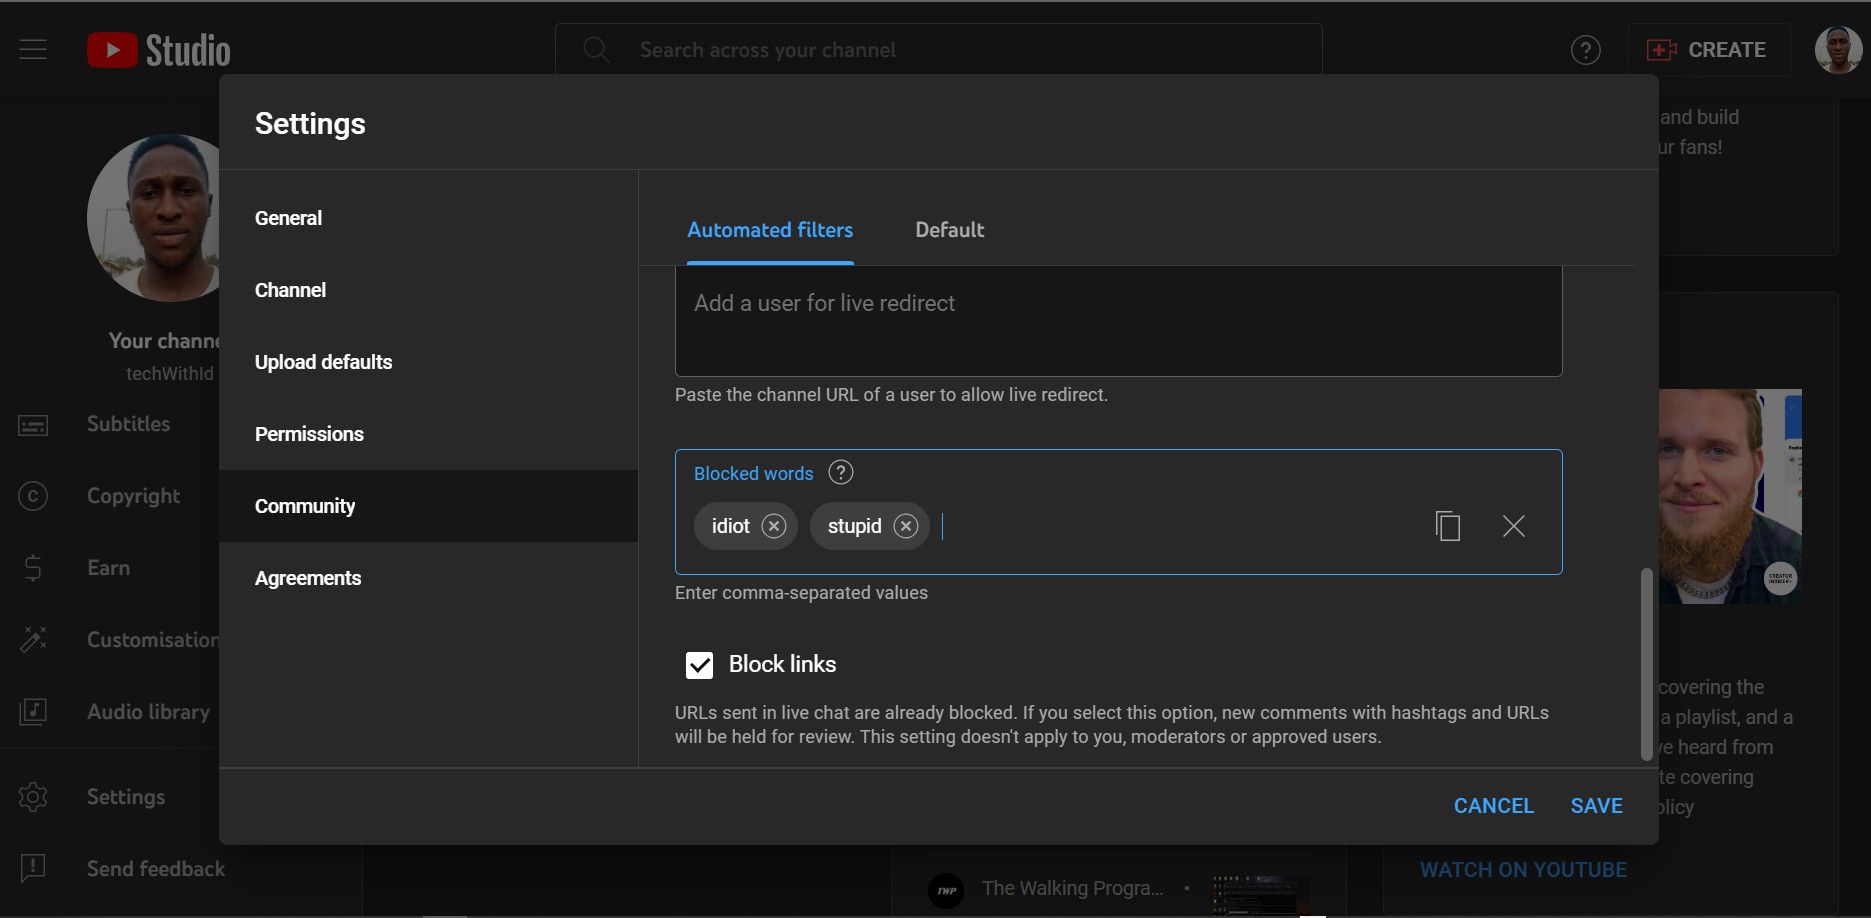Click the live redirect user input field
This screenshot has width=1871, height=918.
pos(1118,320)
